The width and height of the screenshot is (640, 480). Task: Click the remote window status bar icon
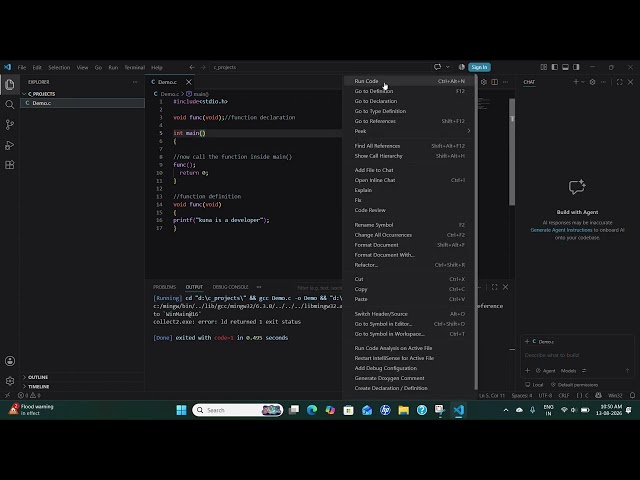click(7, 395)
